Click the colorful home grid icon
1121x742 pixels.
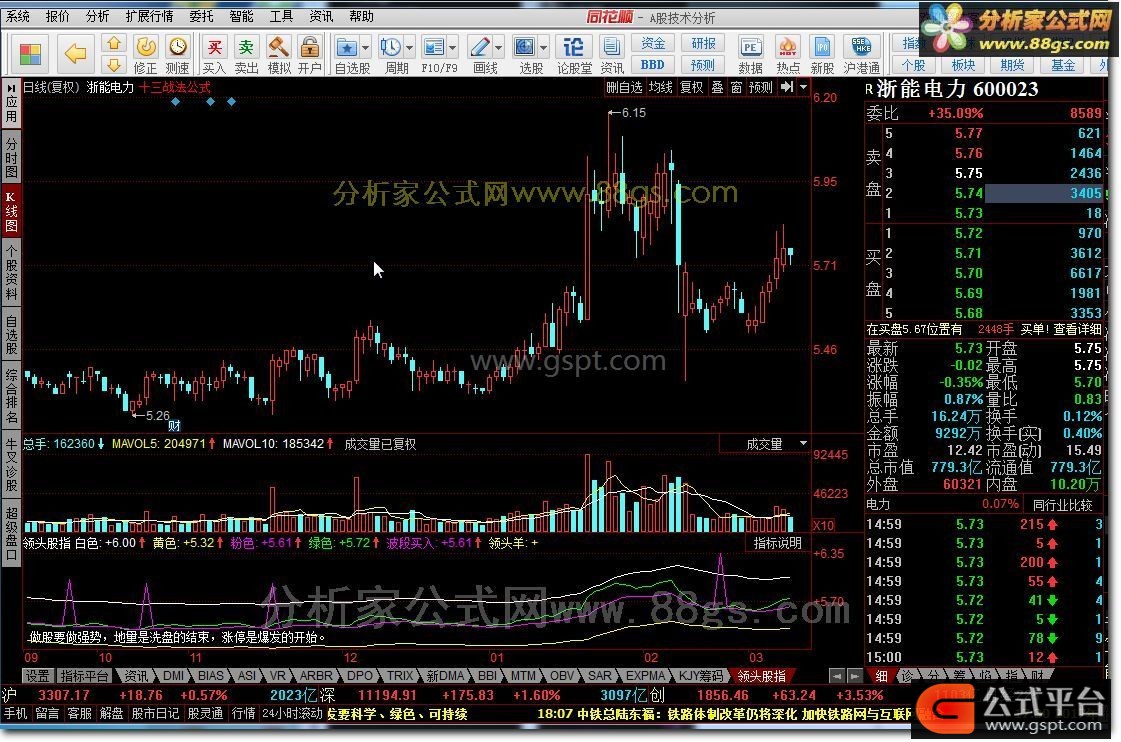pyautogui.click(x=30, y=54)
